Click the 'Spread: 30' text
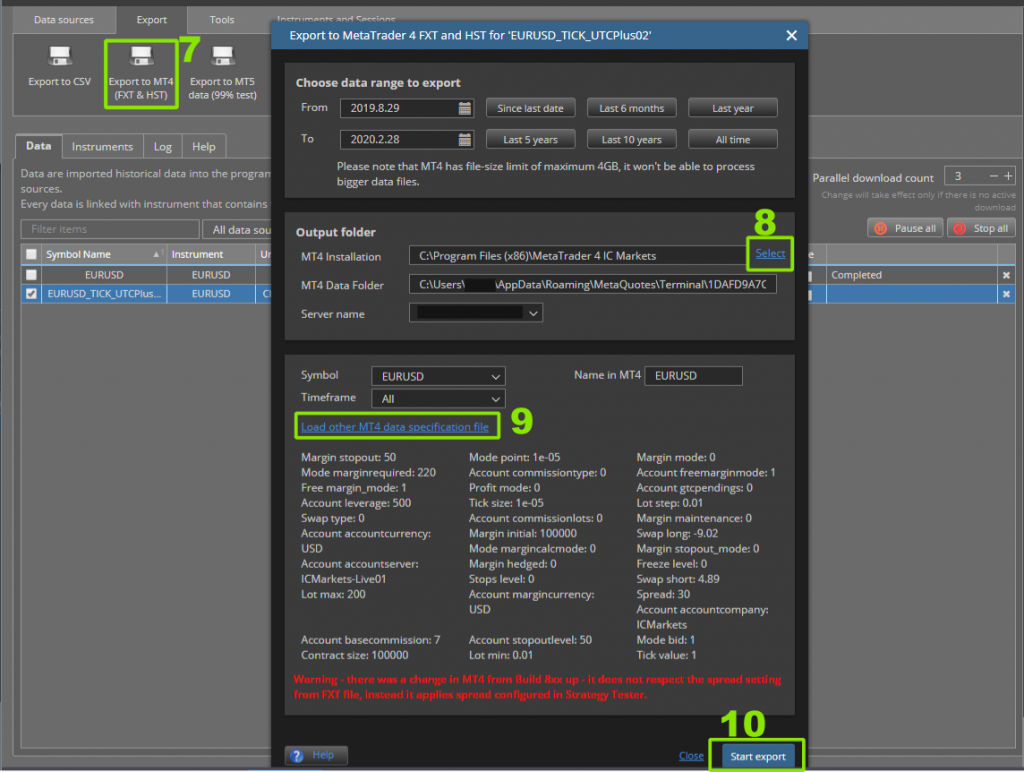Viewport: 1024px width, 772px height. click(663, 594)
